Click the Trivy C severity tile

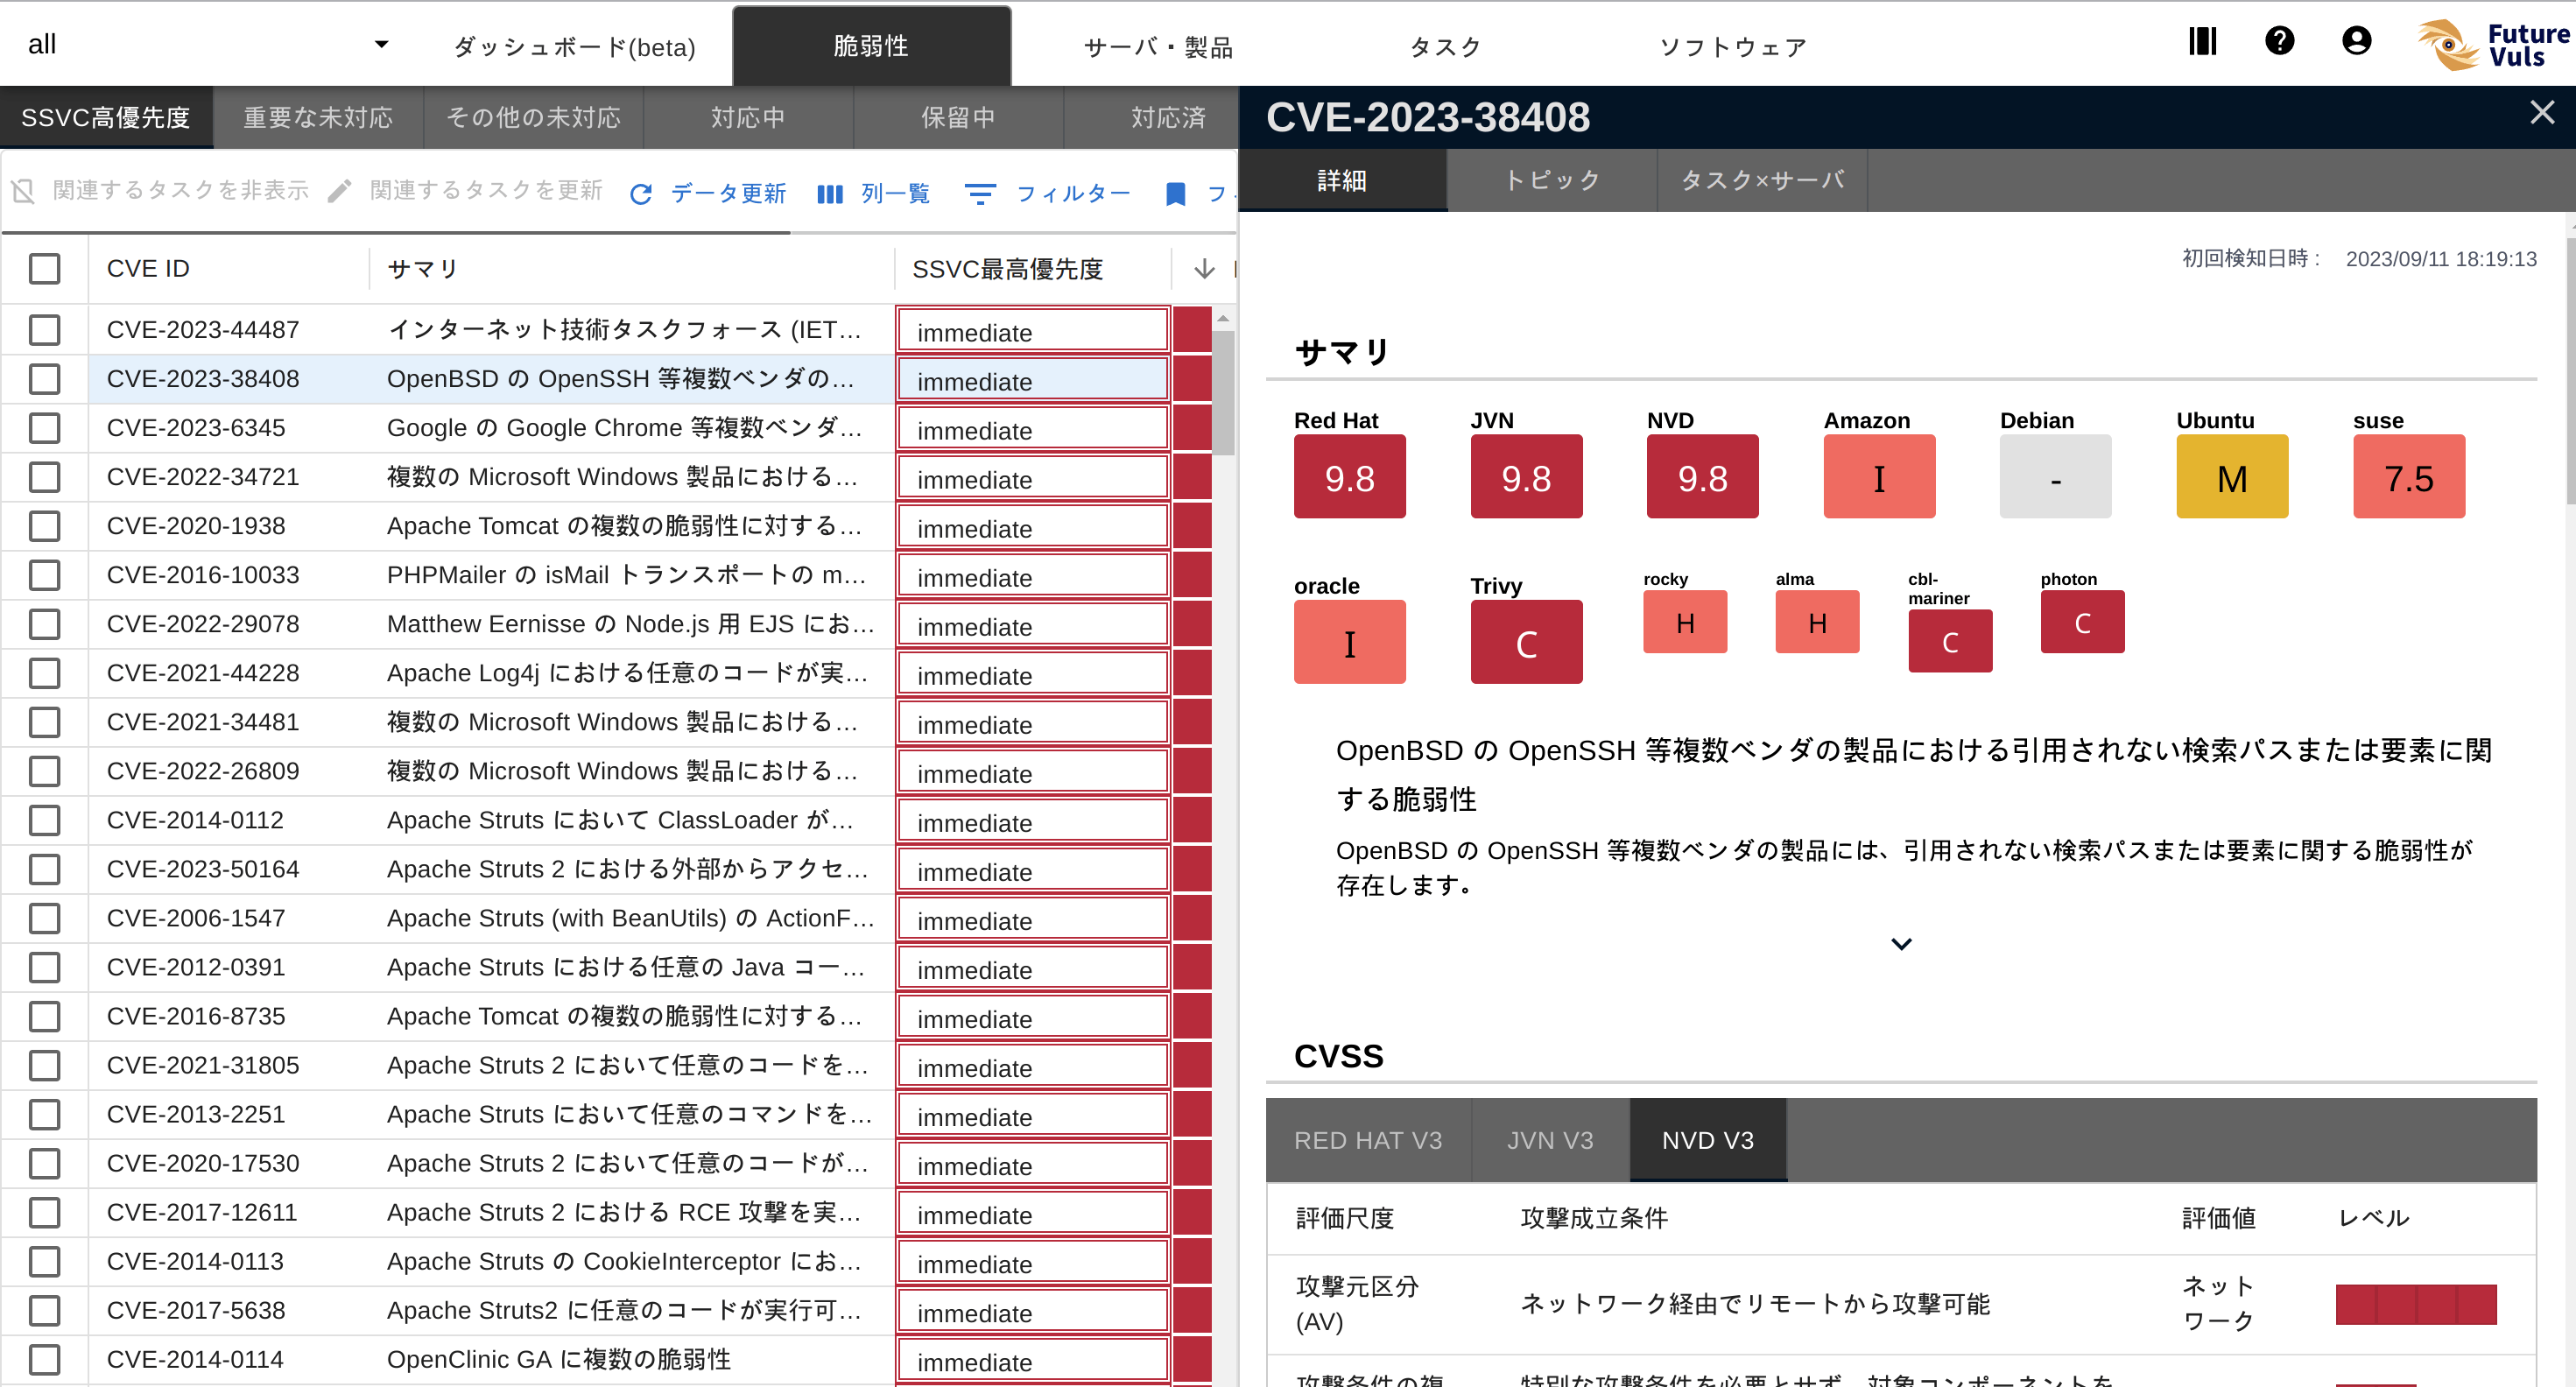point(1526,642)
